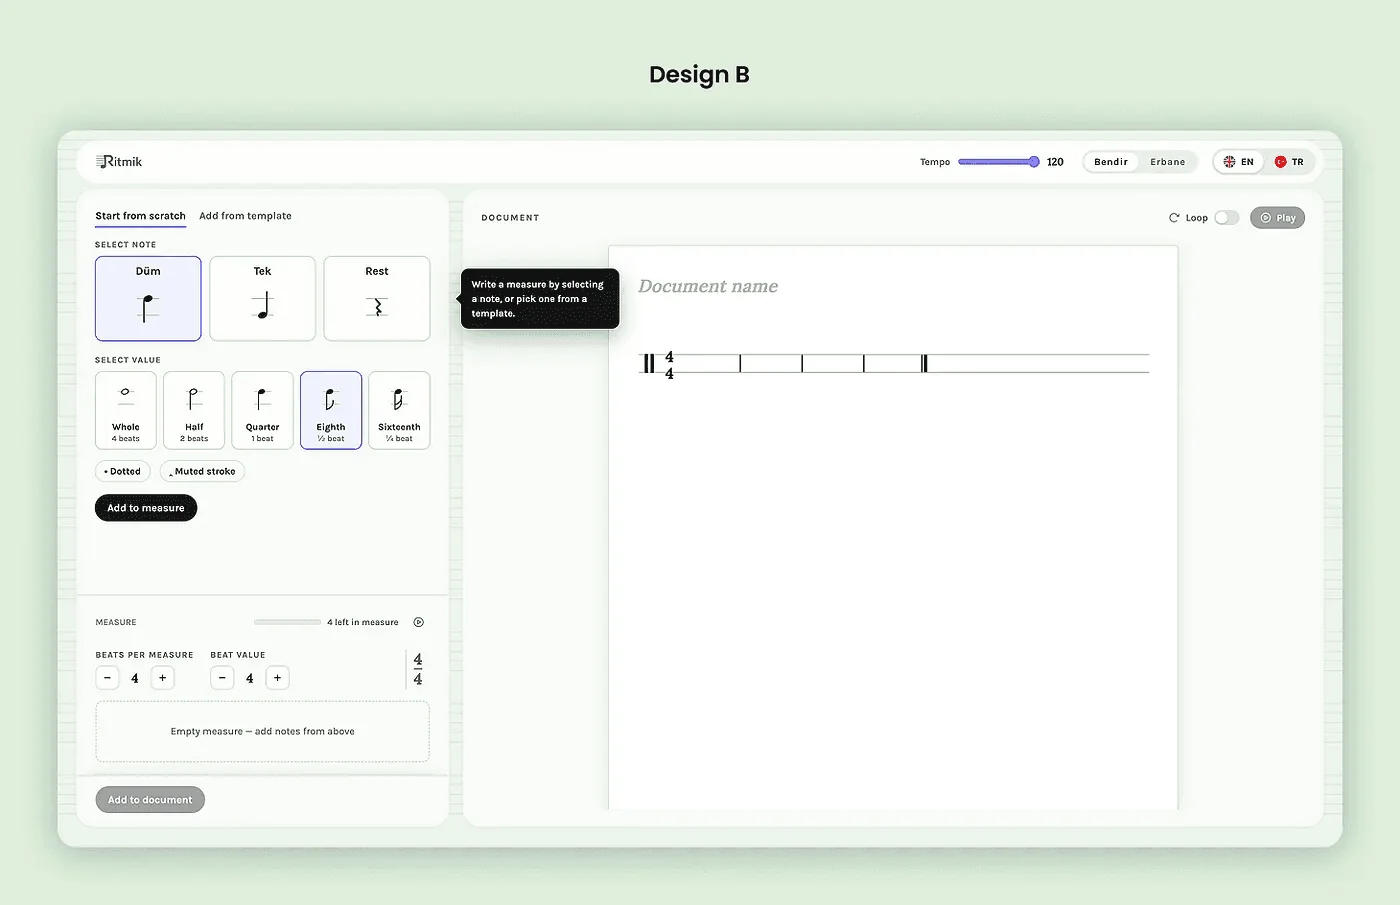The width and height of the screenshot is (1400, 905).
Task: Switch language to EN
Action: click(1239, 162)
